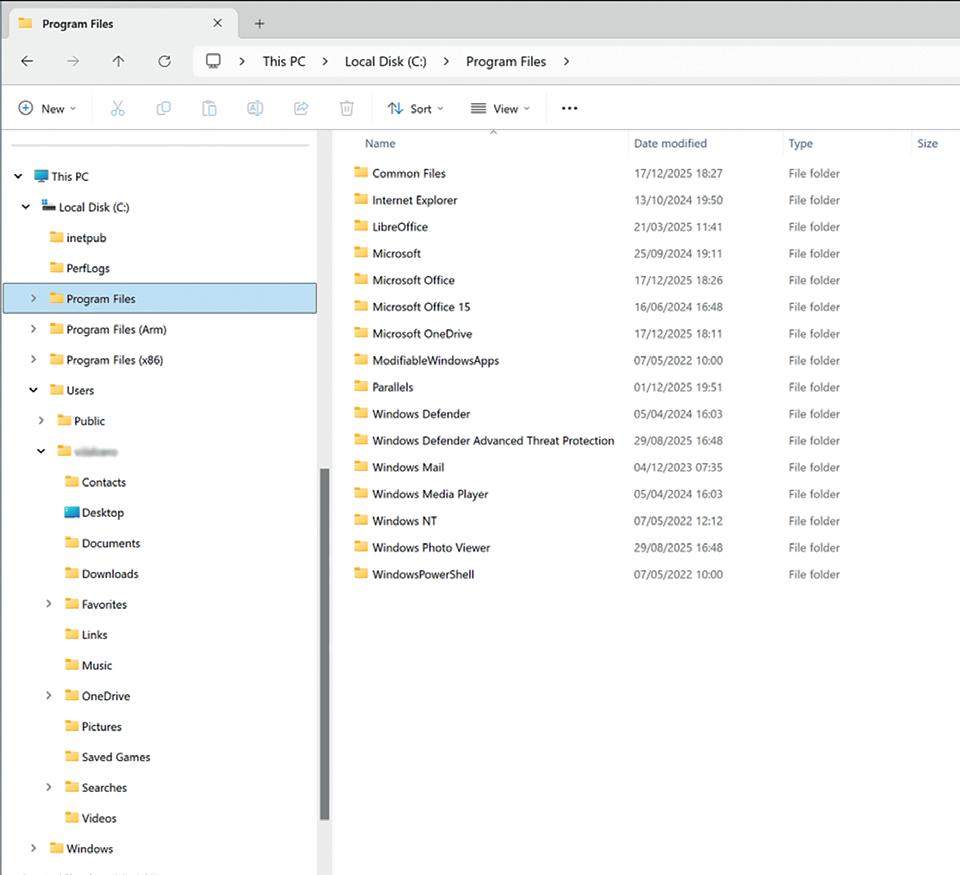Select This PC in address breadcrumb

(284, 61)
